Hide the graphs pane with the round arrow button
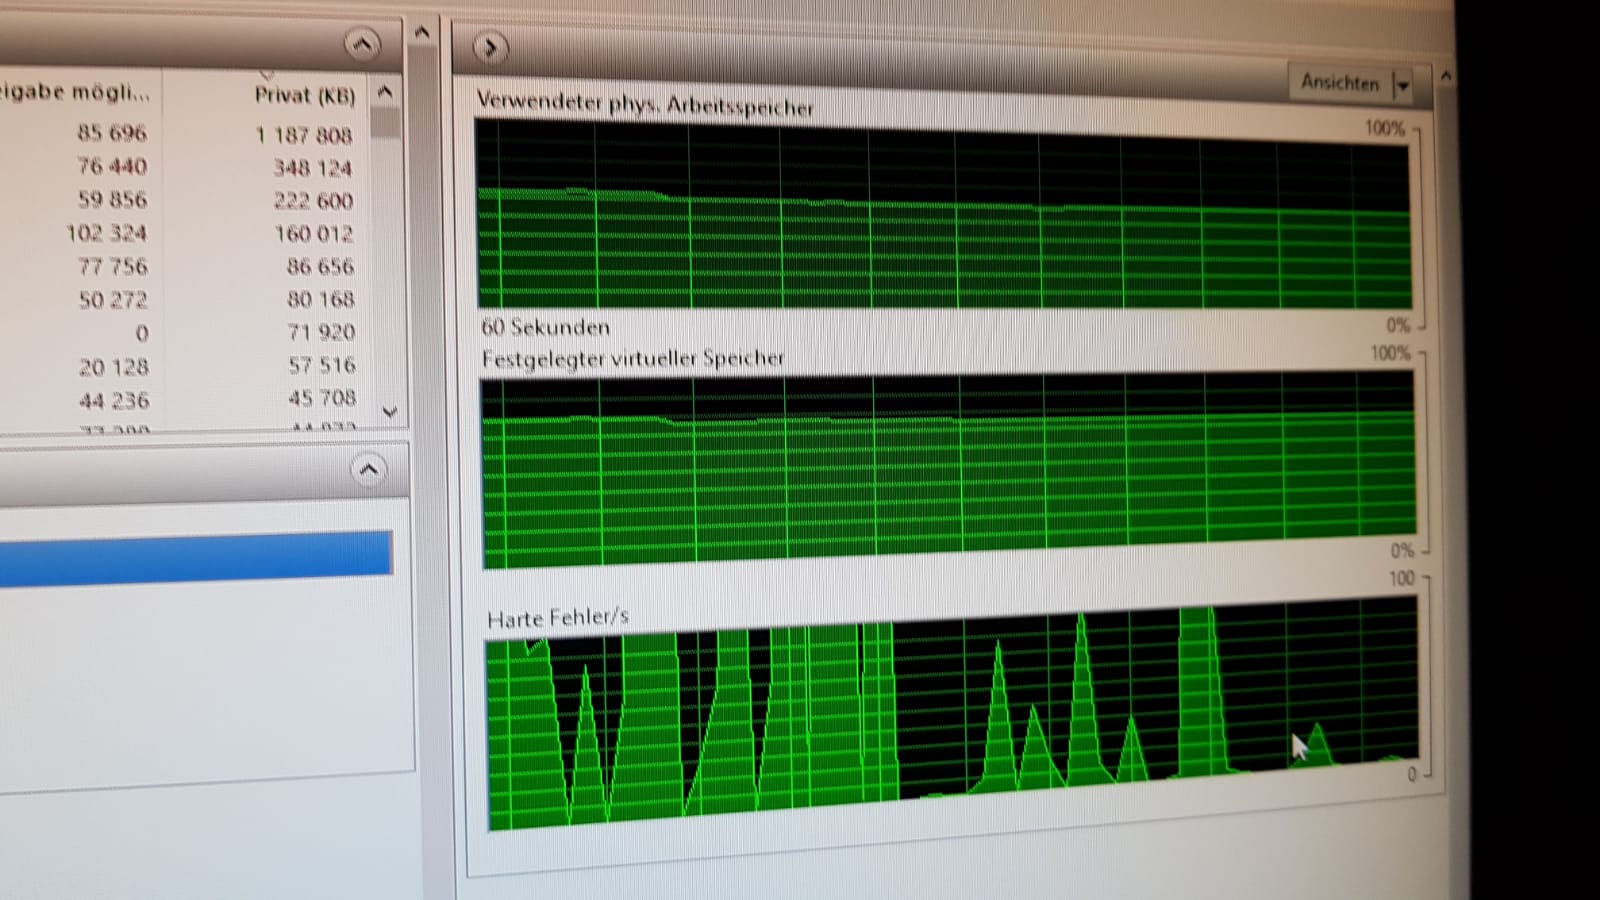1600x900 pixels. point(490,47)
